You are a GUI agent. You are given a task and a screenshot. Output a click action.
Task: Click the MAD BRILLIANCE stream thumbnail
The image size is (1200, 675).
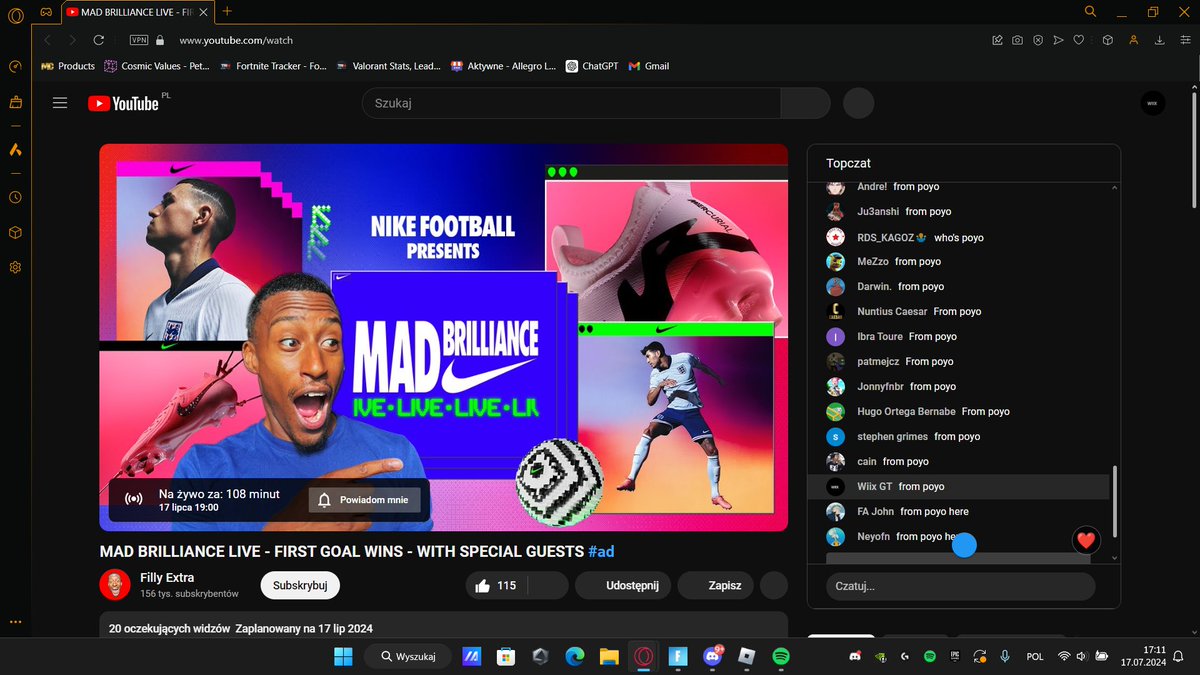(443, 337)
